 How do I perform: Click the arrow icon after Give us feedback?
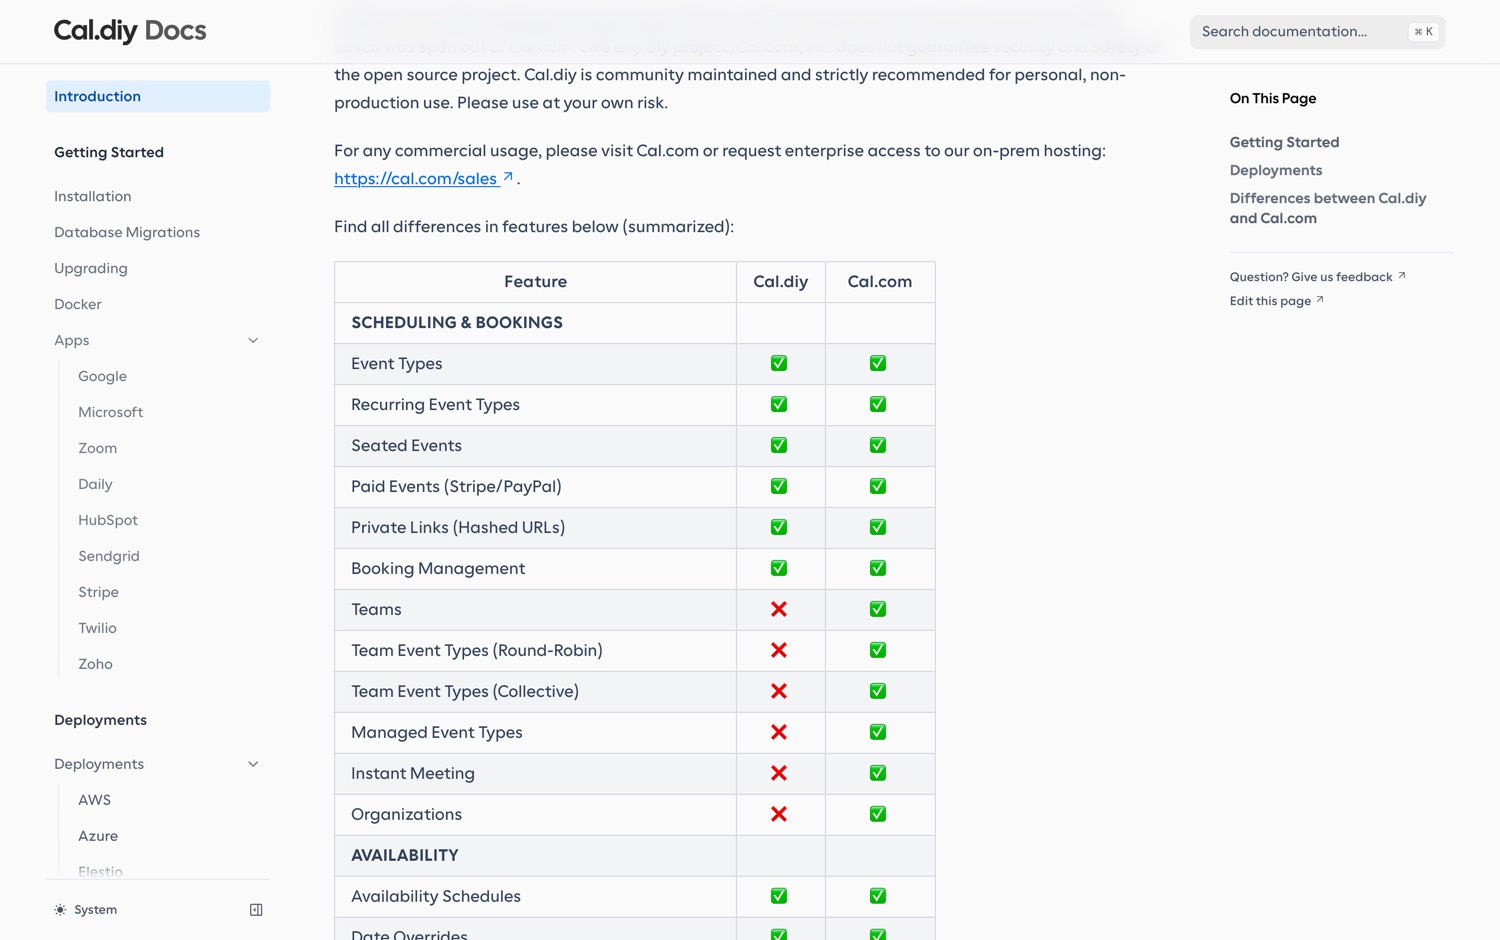[1402, 276]
